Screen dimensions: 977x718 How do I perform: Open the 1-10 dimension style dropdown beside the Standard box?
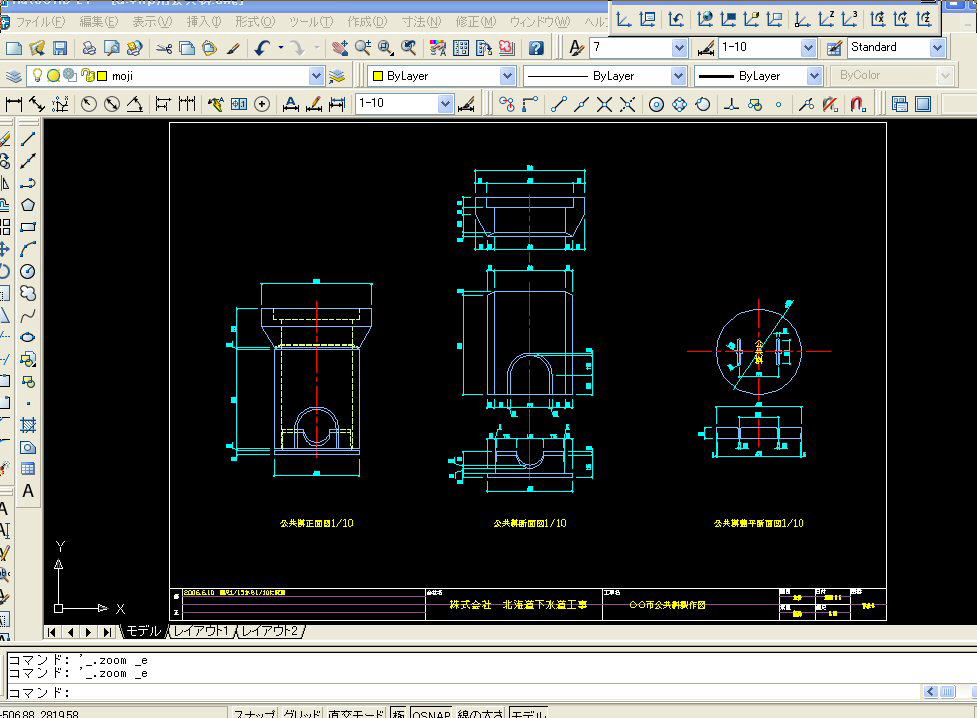coord(808,47)
